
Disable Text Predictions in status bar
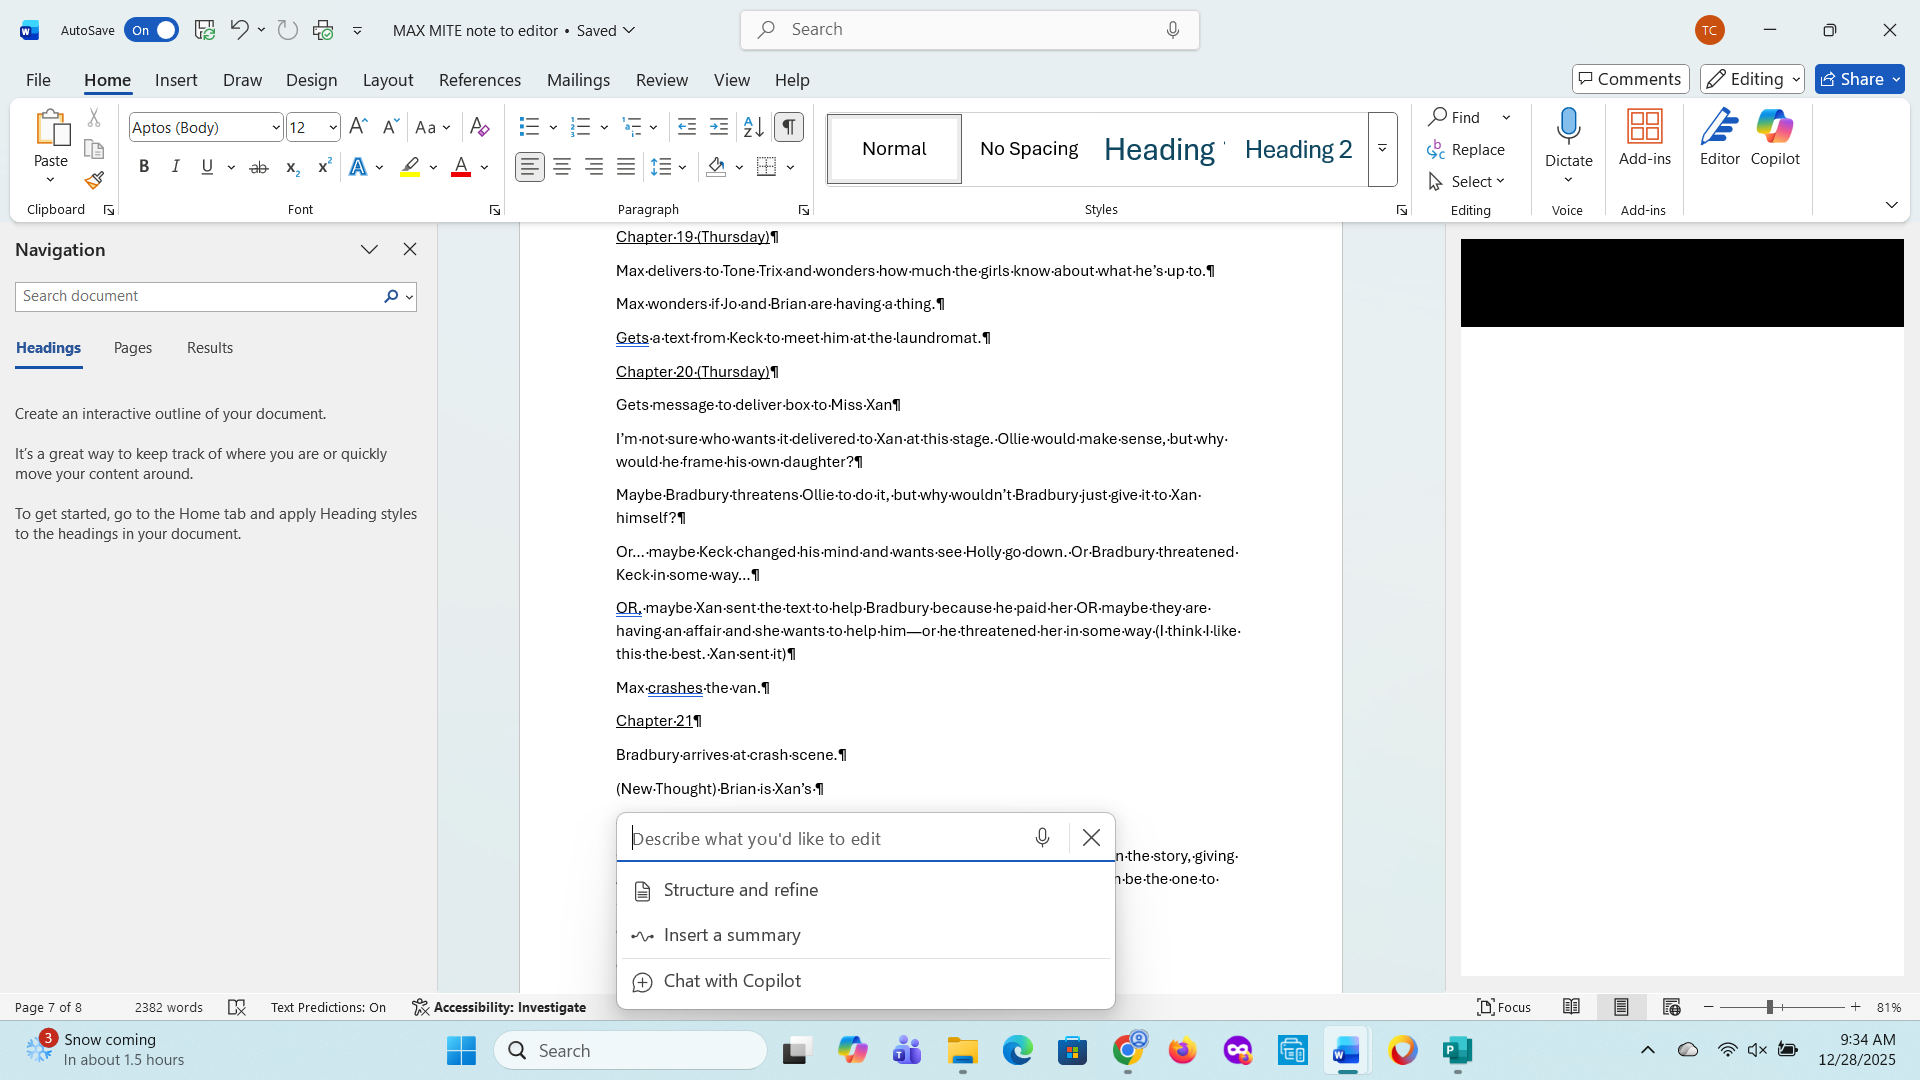[x=328, y=1007]
